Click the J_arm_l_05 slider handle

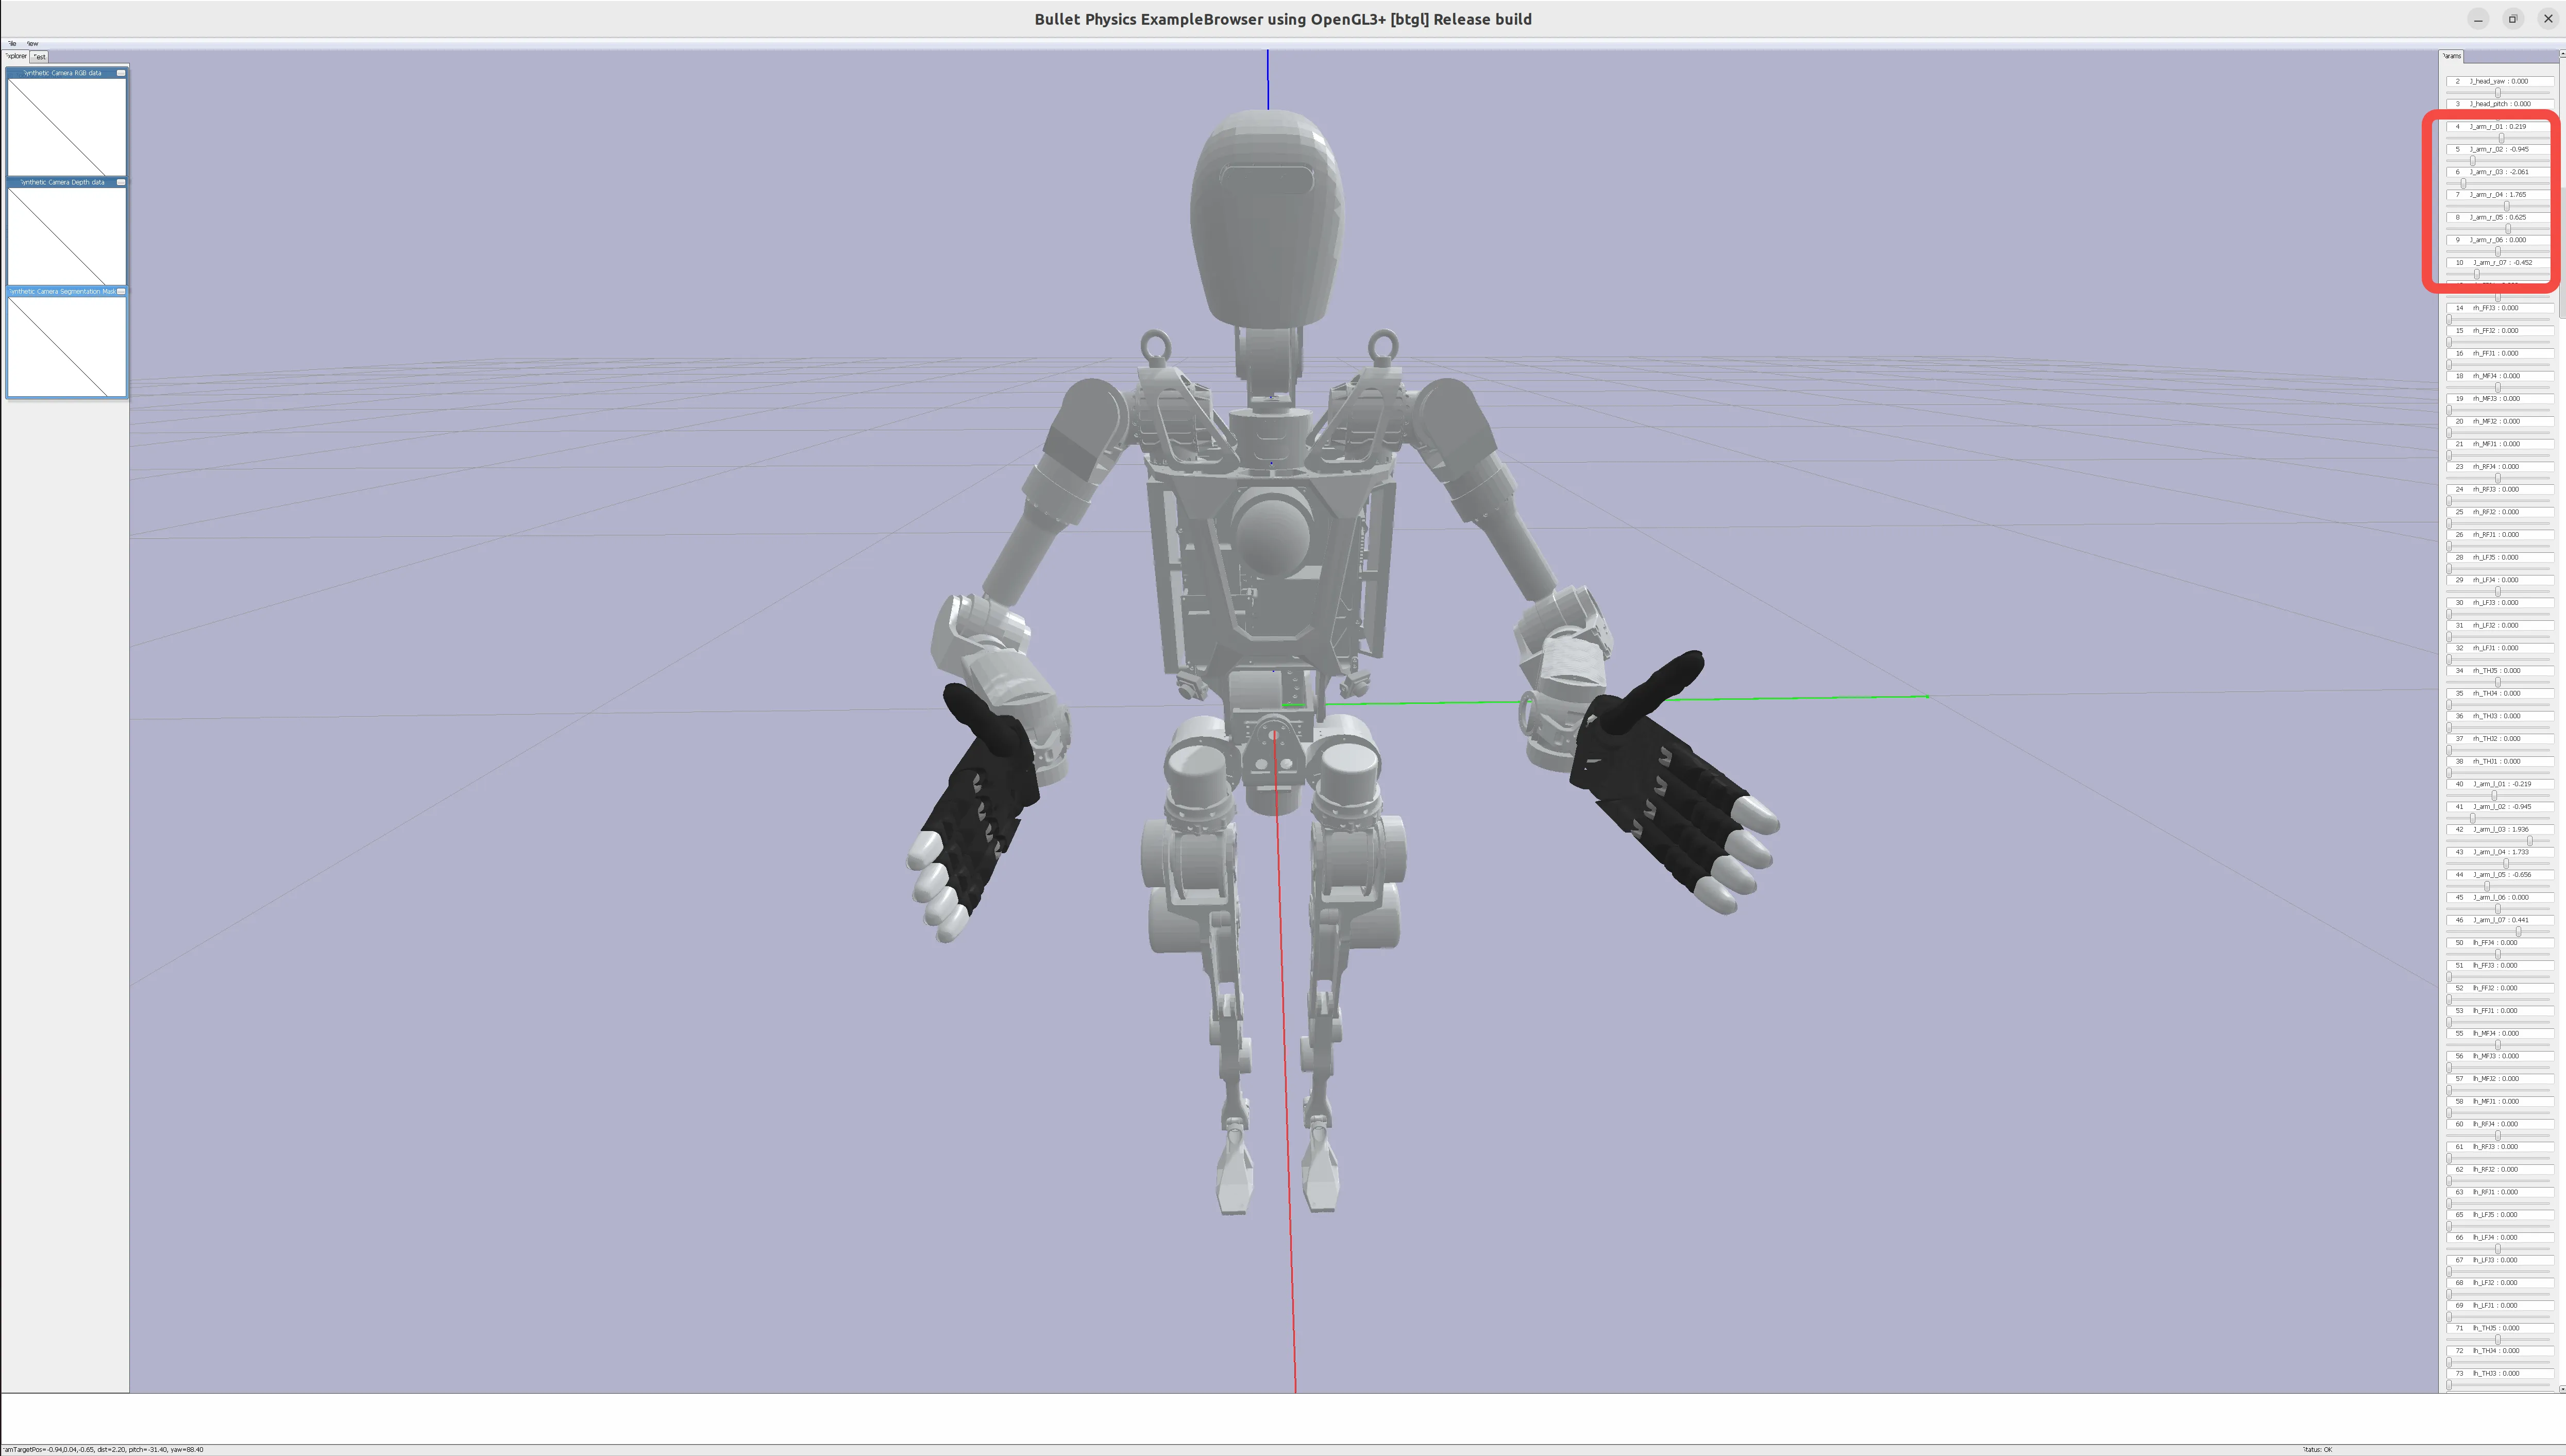coord(2486,886)
